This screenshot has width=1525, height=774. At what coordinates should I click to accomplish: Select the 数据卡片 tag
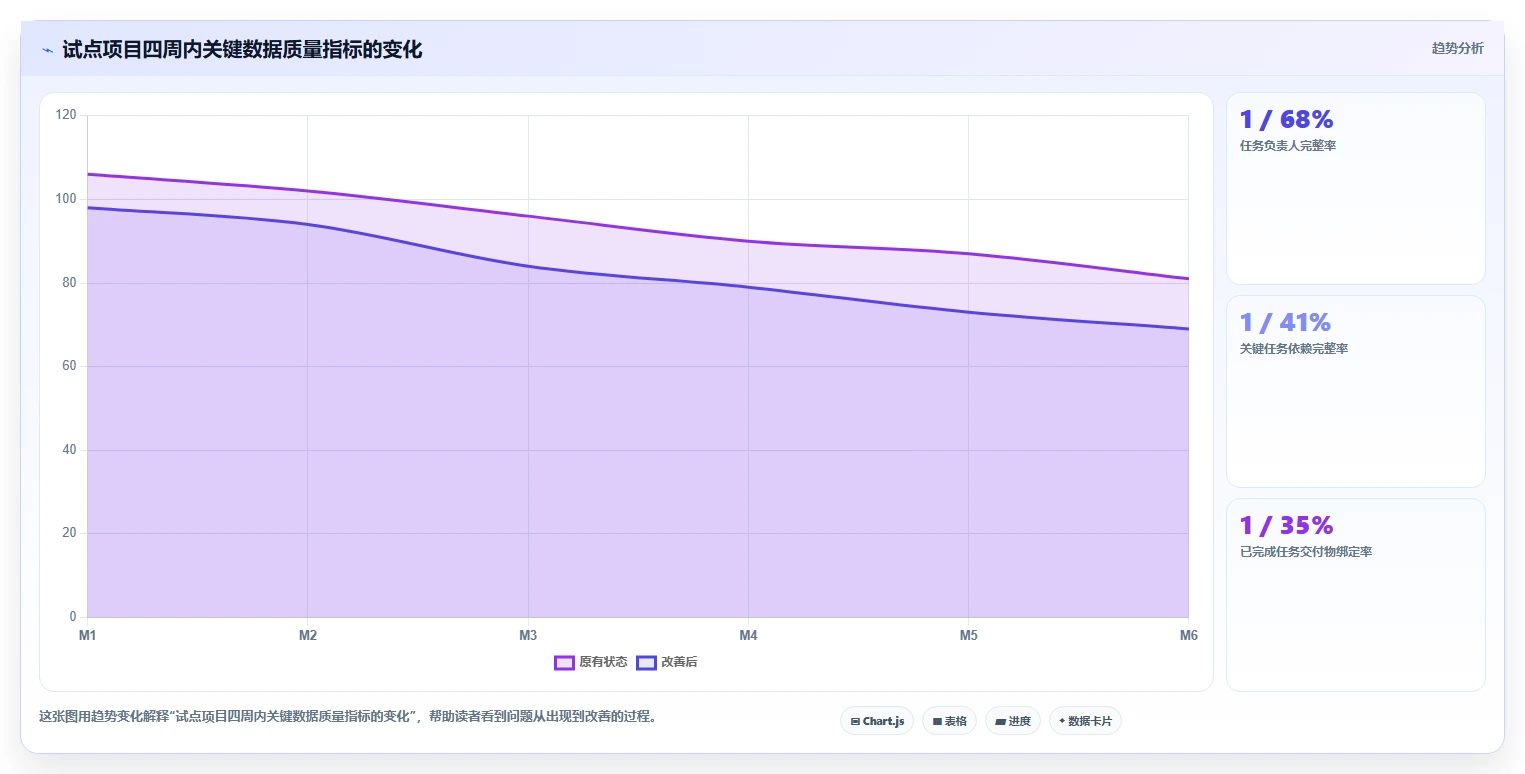coord(1085,721)
